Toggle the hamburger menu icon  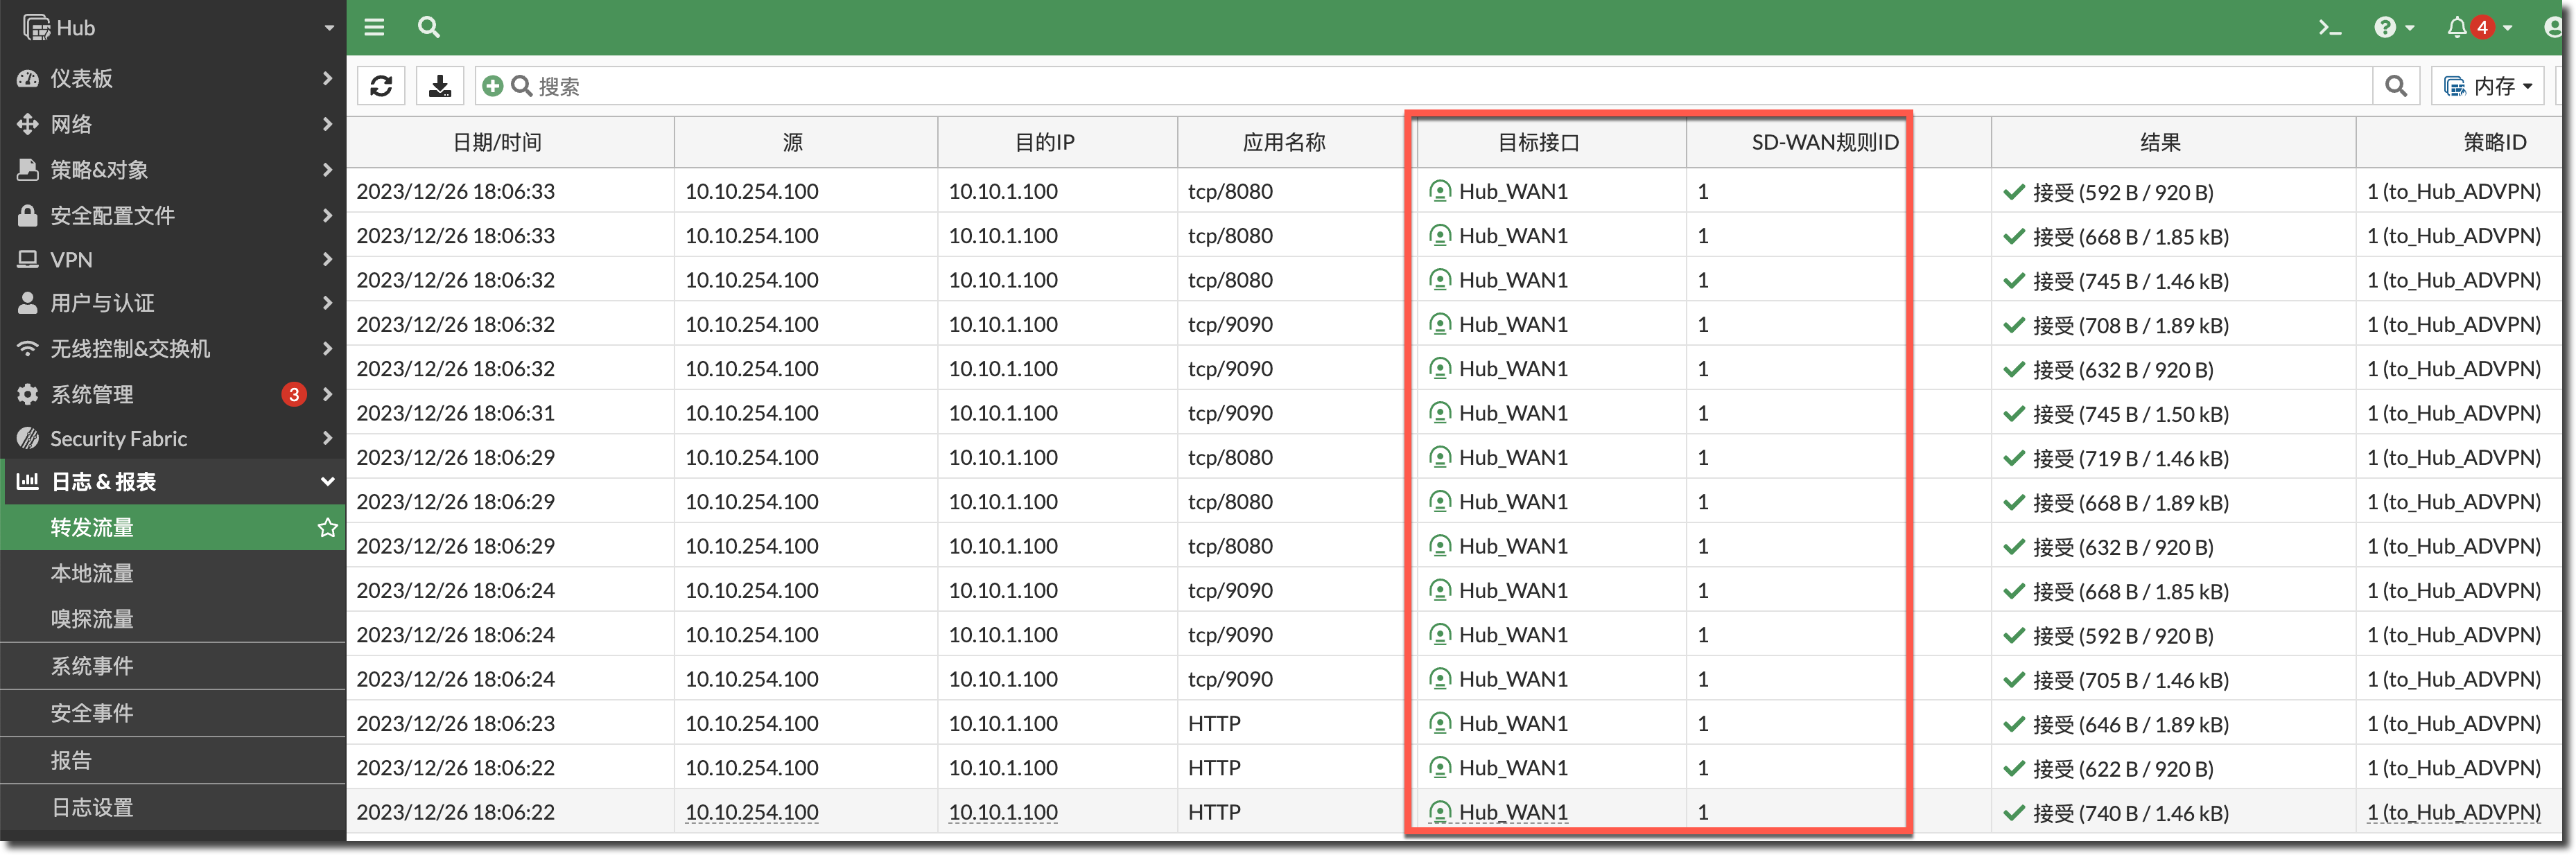pyautogui.click(x=374, y=27)
